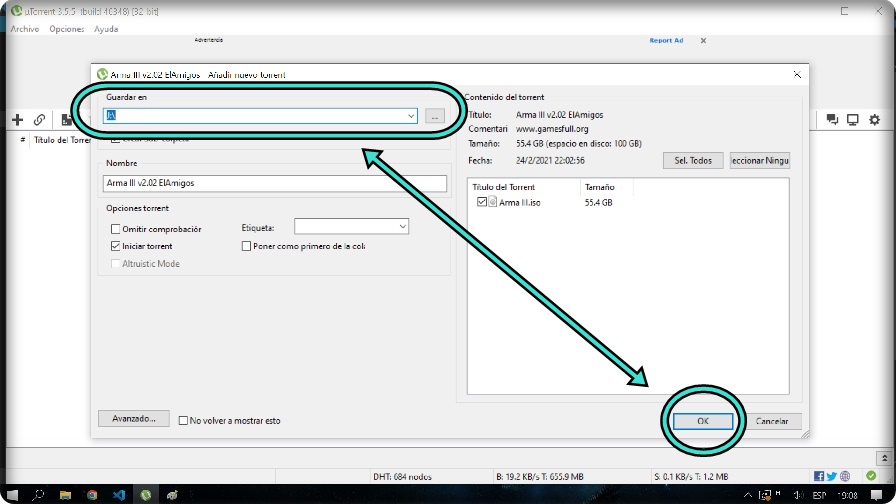This screenshot has height=504, width=896.
Task: Click the green network OK checkmark icon
Action: 871,475
